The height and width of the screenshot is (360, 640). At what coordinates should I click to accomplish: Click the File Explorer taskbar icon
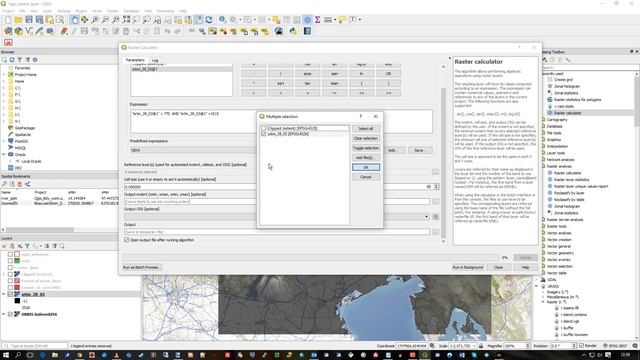click(x=55, y=355)
